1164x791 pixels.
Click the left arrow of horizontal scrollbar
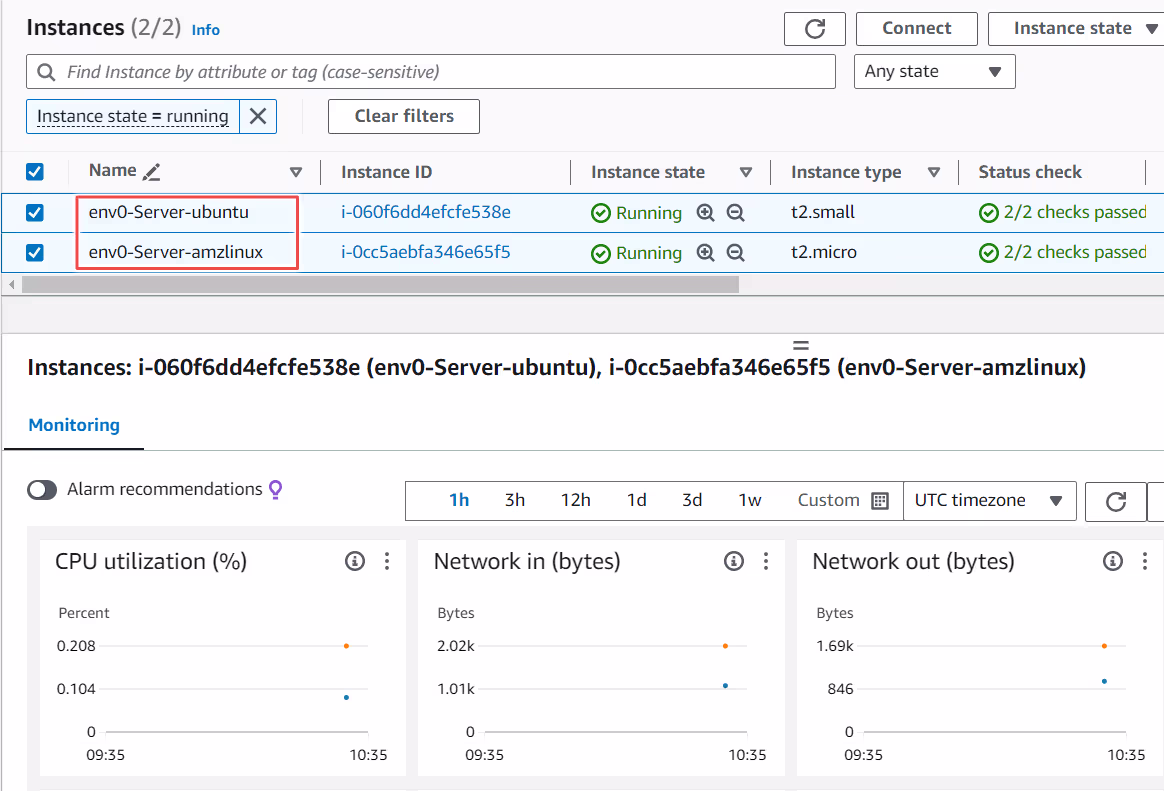coord(11,285)
